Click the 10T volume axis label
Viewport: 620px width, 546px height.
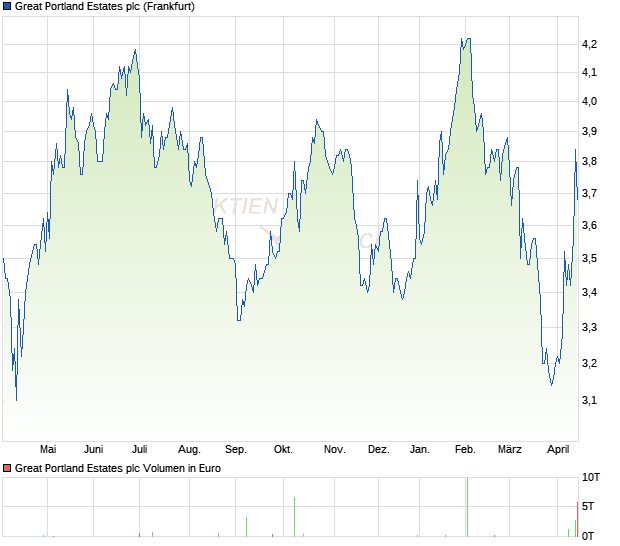pos(591,477)
